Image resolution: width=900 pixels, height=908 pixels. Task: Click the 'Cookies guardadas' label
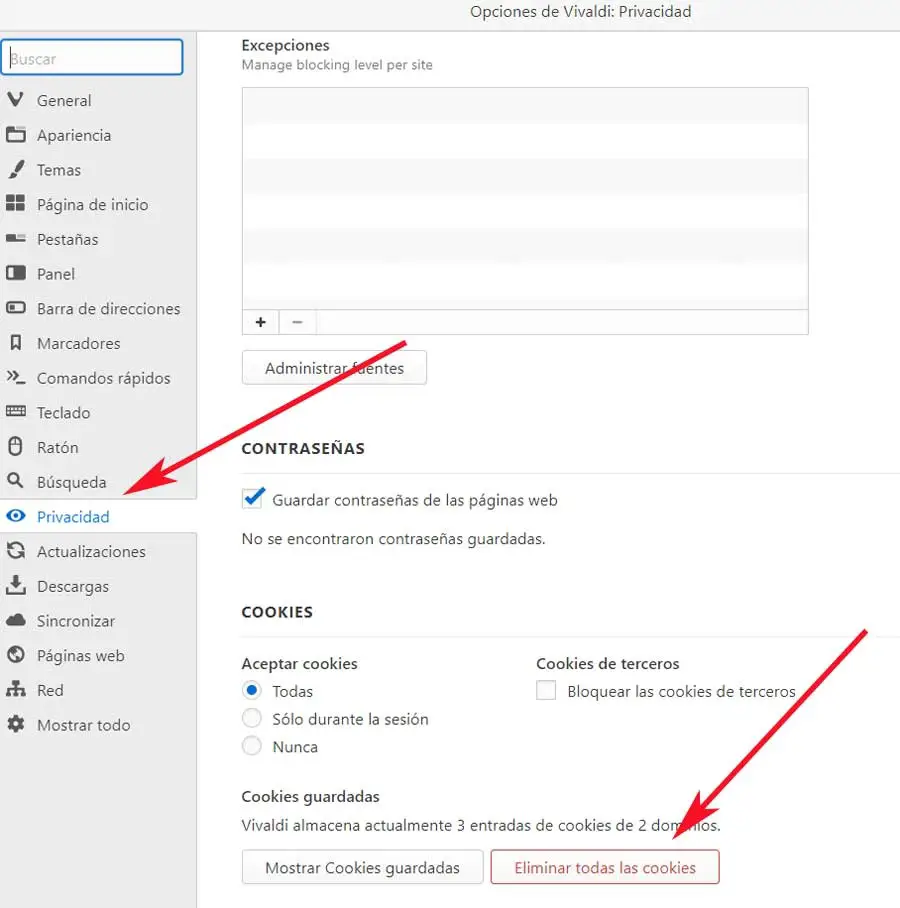click(x=310, y=797)
